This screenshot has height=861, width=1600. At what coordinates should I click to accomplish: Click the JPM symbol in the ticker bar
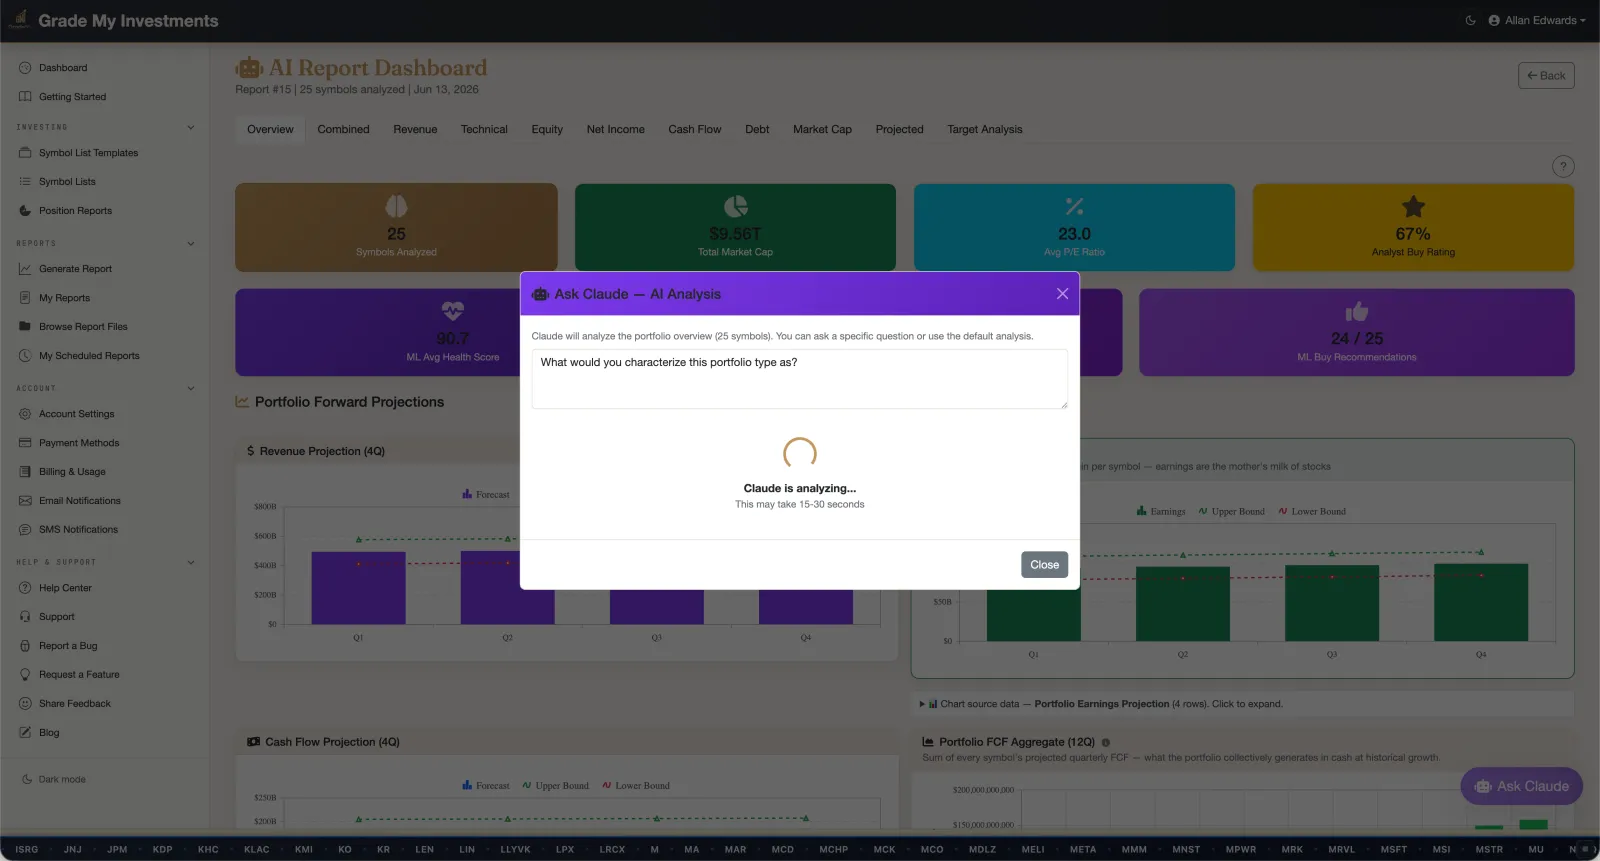117,850
